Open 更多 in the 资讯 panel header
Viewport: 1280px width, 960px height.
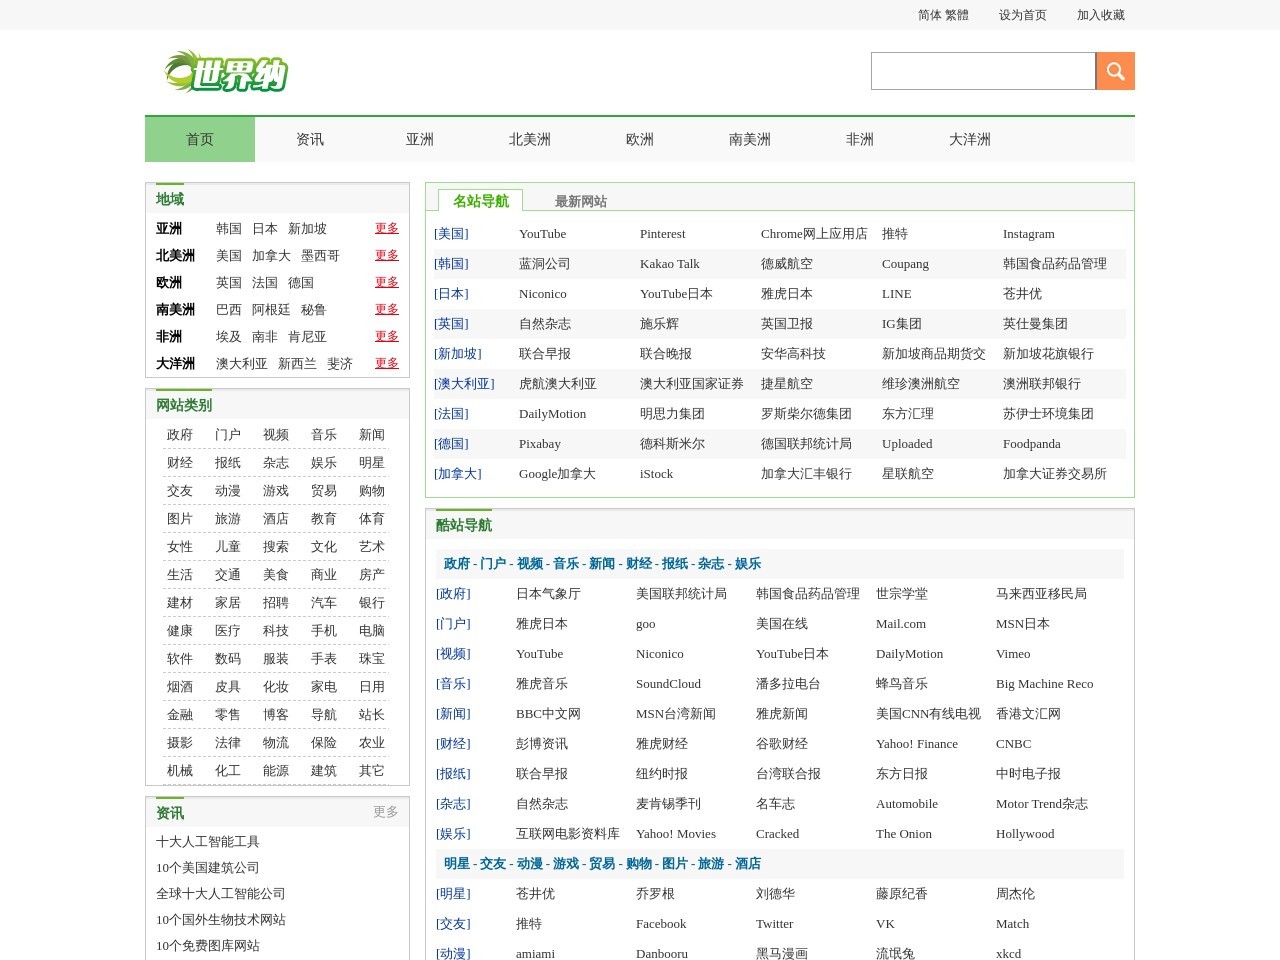click(x=386, y=812)
